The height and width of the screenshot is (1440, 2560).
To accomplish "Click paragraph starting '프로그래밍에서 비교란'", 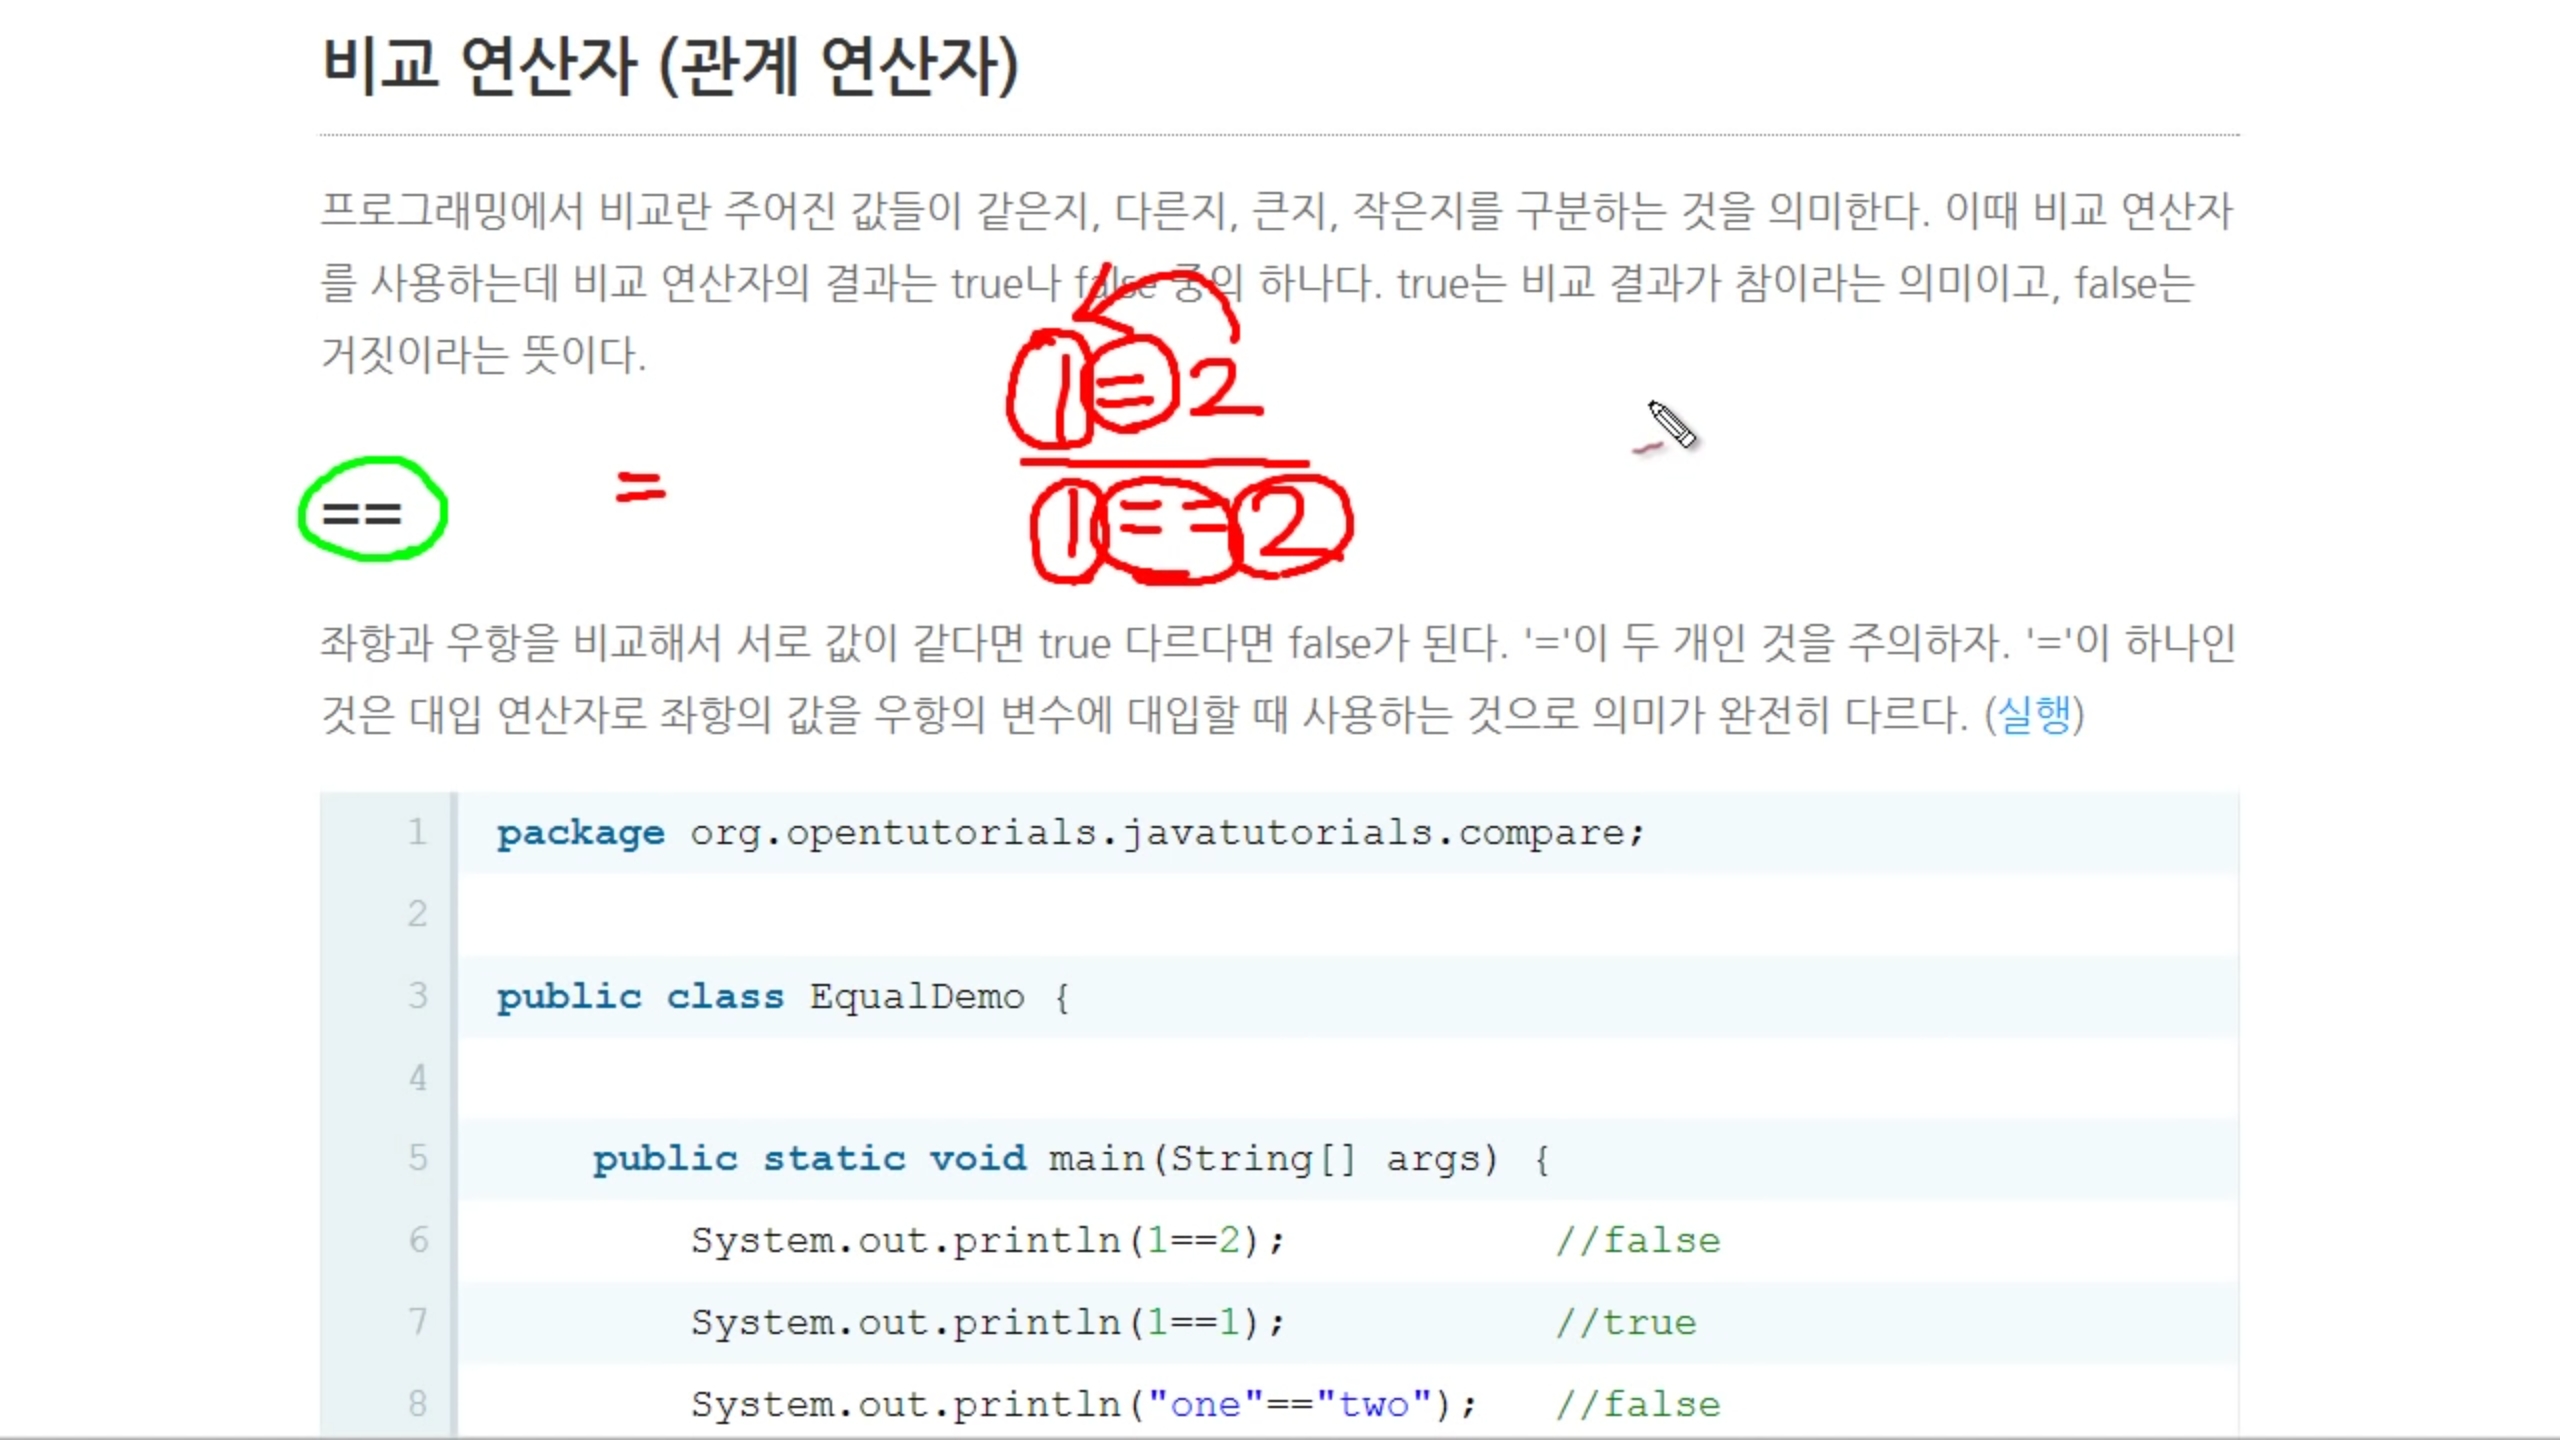I will click(1278, 282).
